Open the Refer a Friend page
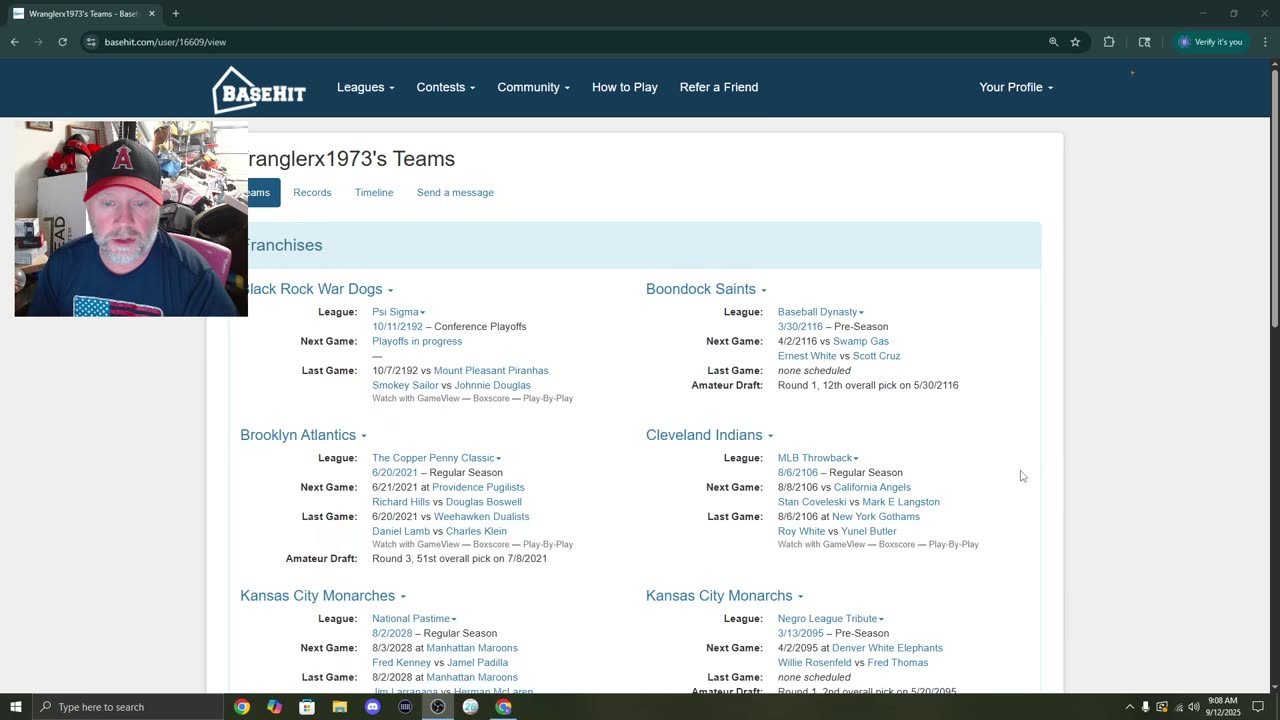The image size is (1280, 720). tap(719, 87)
